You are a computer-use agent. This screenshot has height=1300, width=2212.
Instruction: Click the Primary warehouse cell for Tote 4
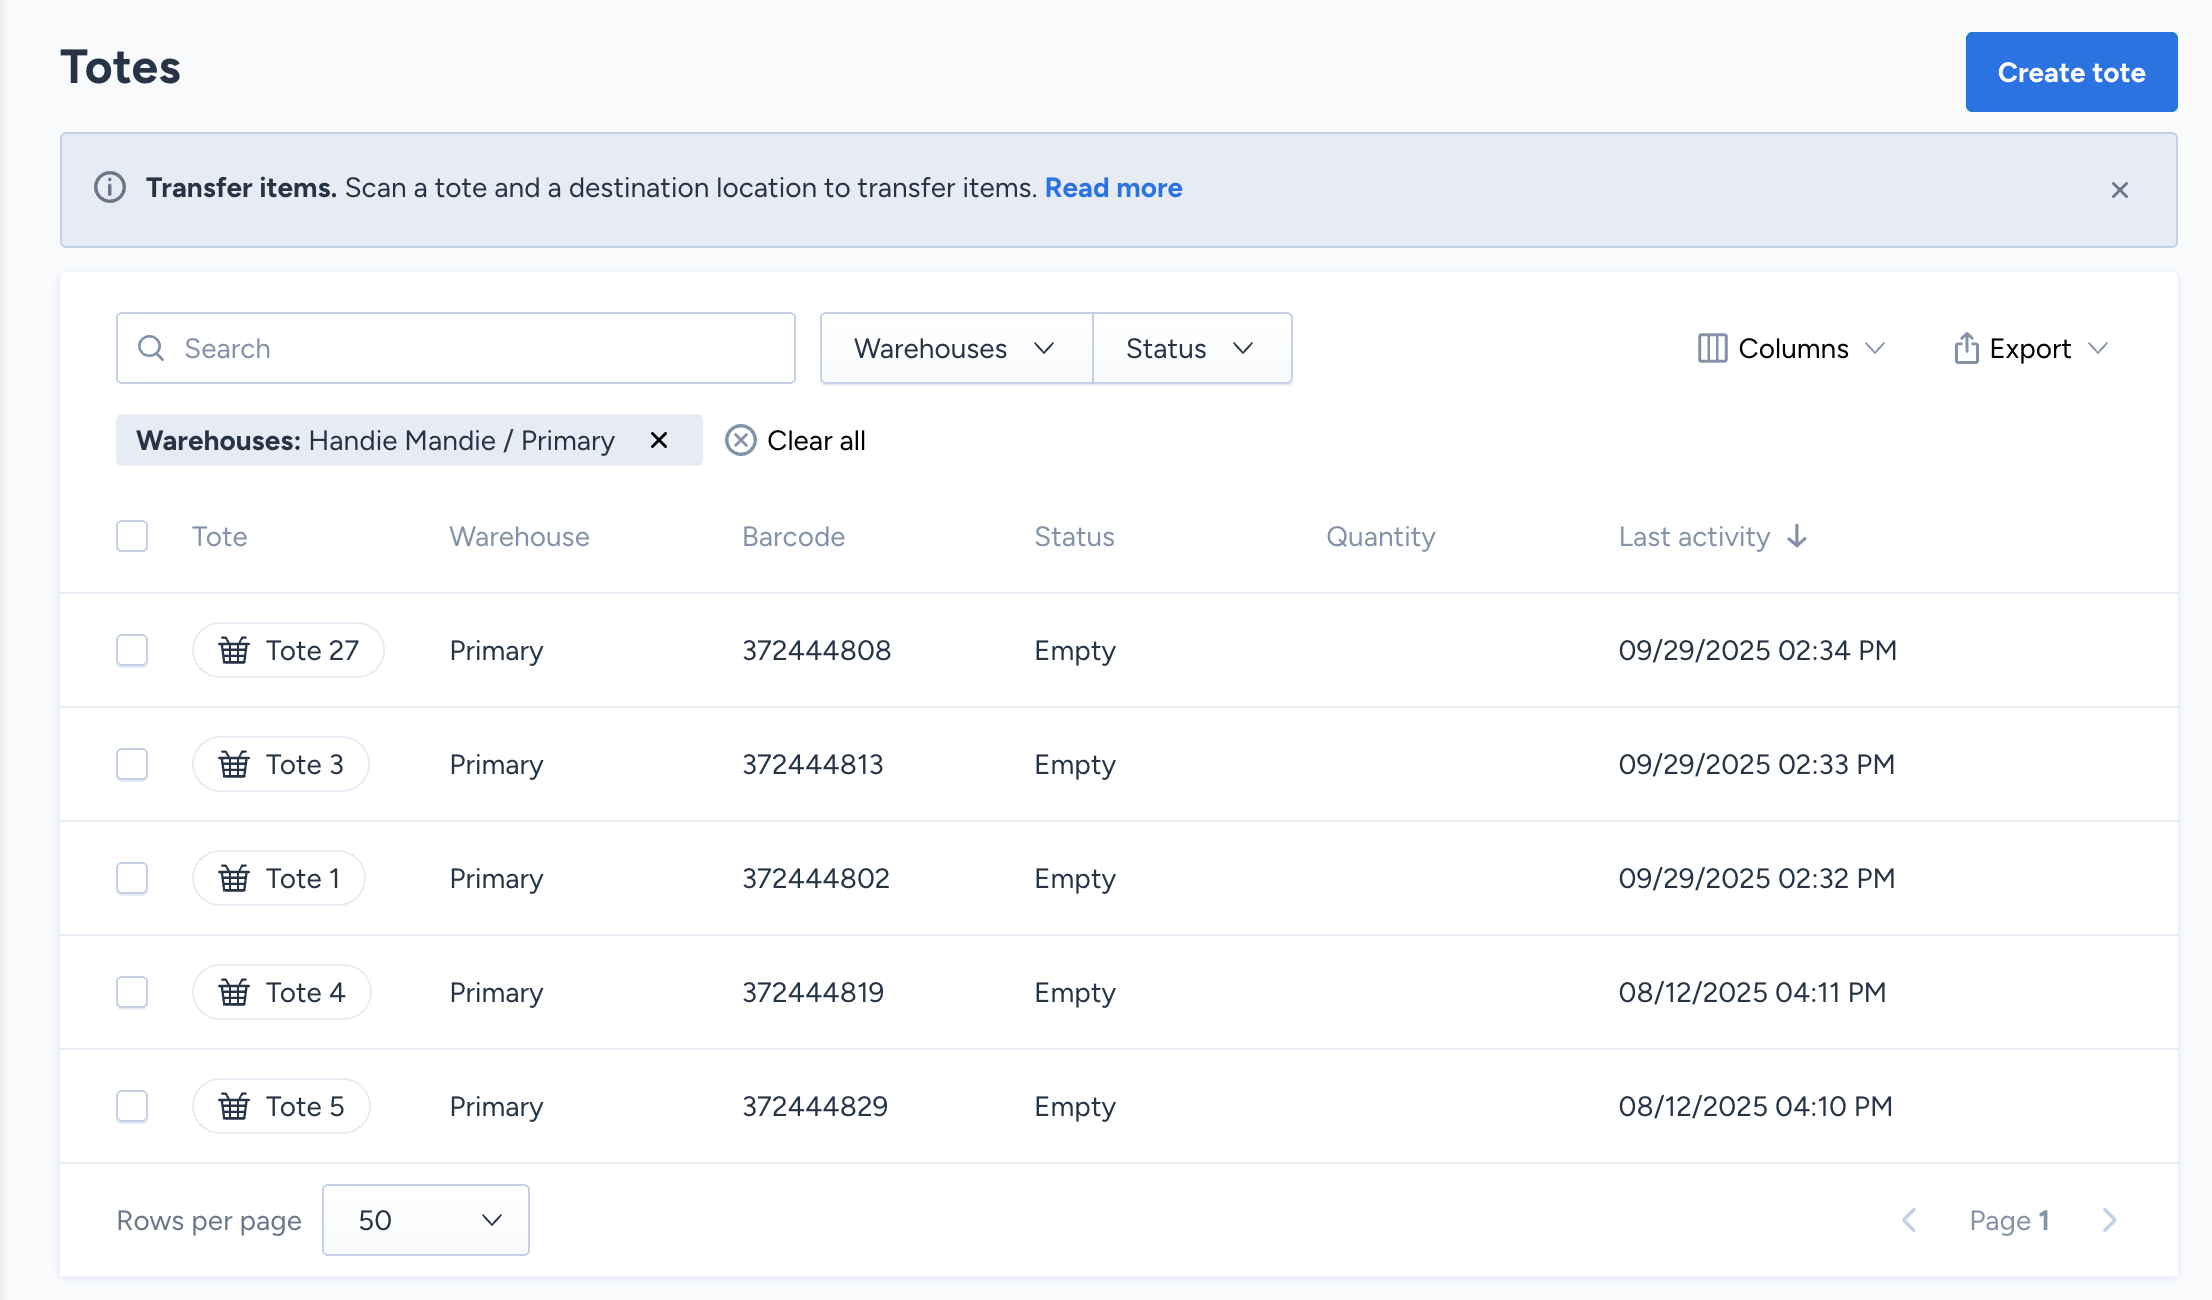click(496, 993)
